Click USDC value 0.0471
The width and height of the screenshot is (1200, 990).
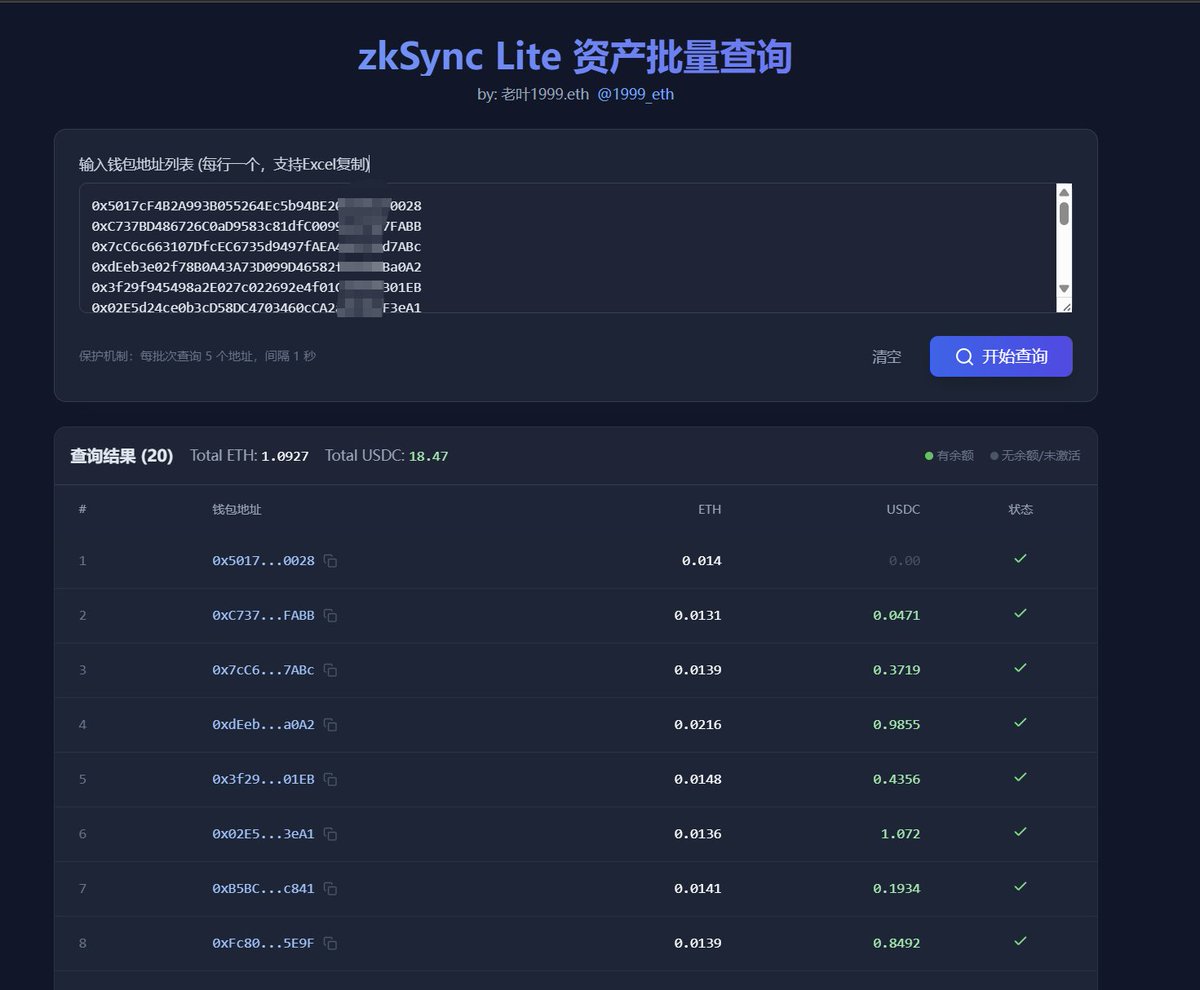click(896, 616)
